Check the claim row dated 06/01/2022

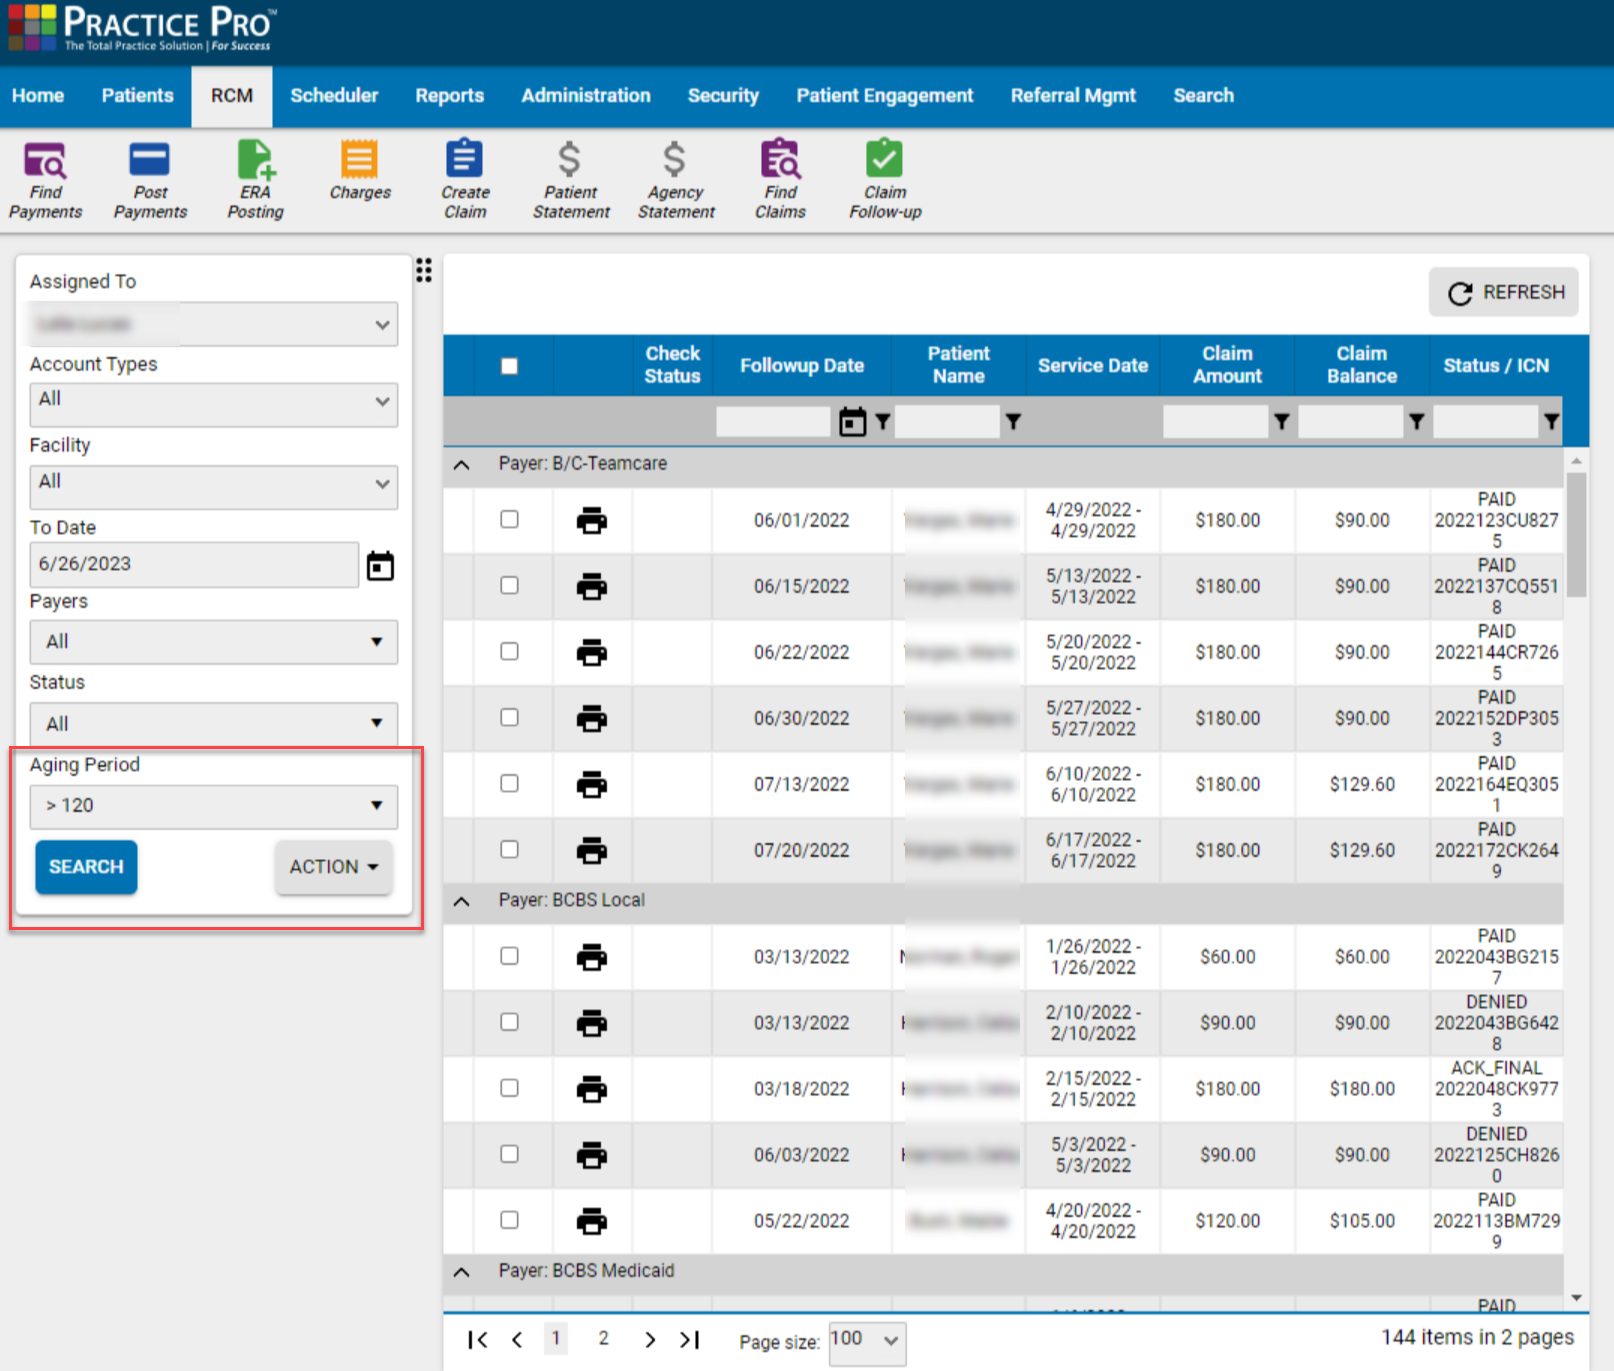pos(509,520)
